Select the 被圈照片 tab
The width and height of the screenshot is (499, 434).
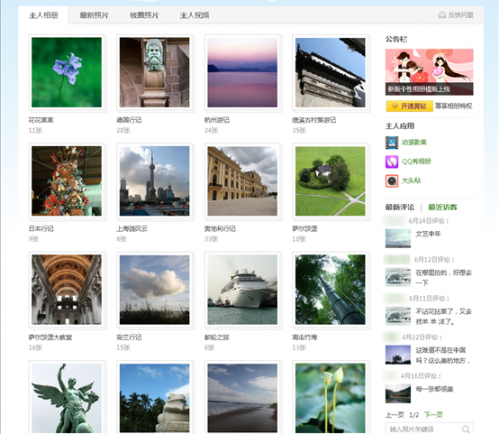coord(144,15)
